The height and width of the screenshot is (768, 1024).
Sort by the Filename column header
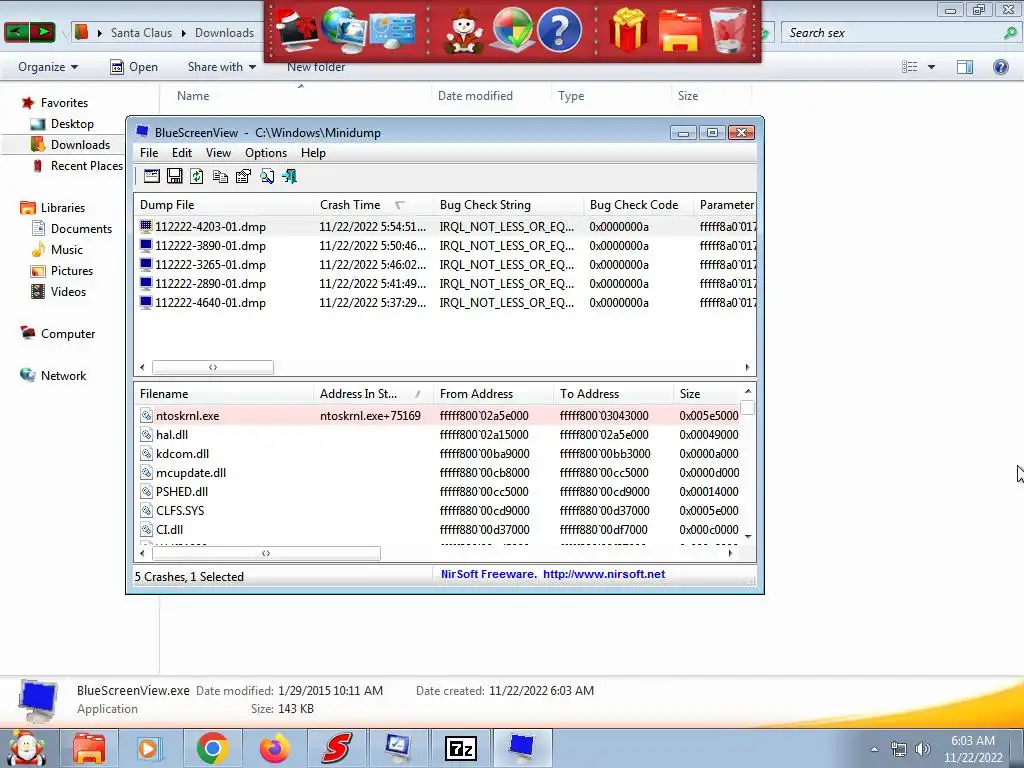224,394
